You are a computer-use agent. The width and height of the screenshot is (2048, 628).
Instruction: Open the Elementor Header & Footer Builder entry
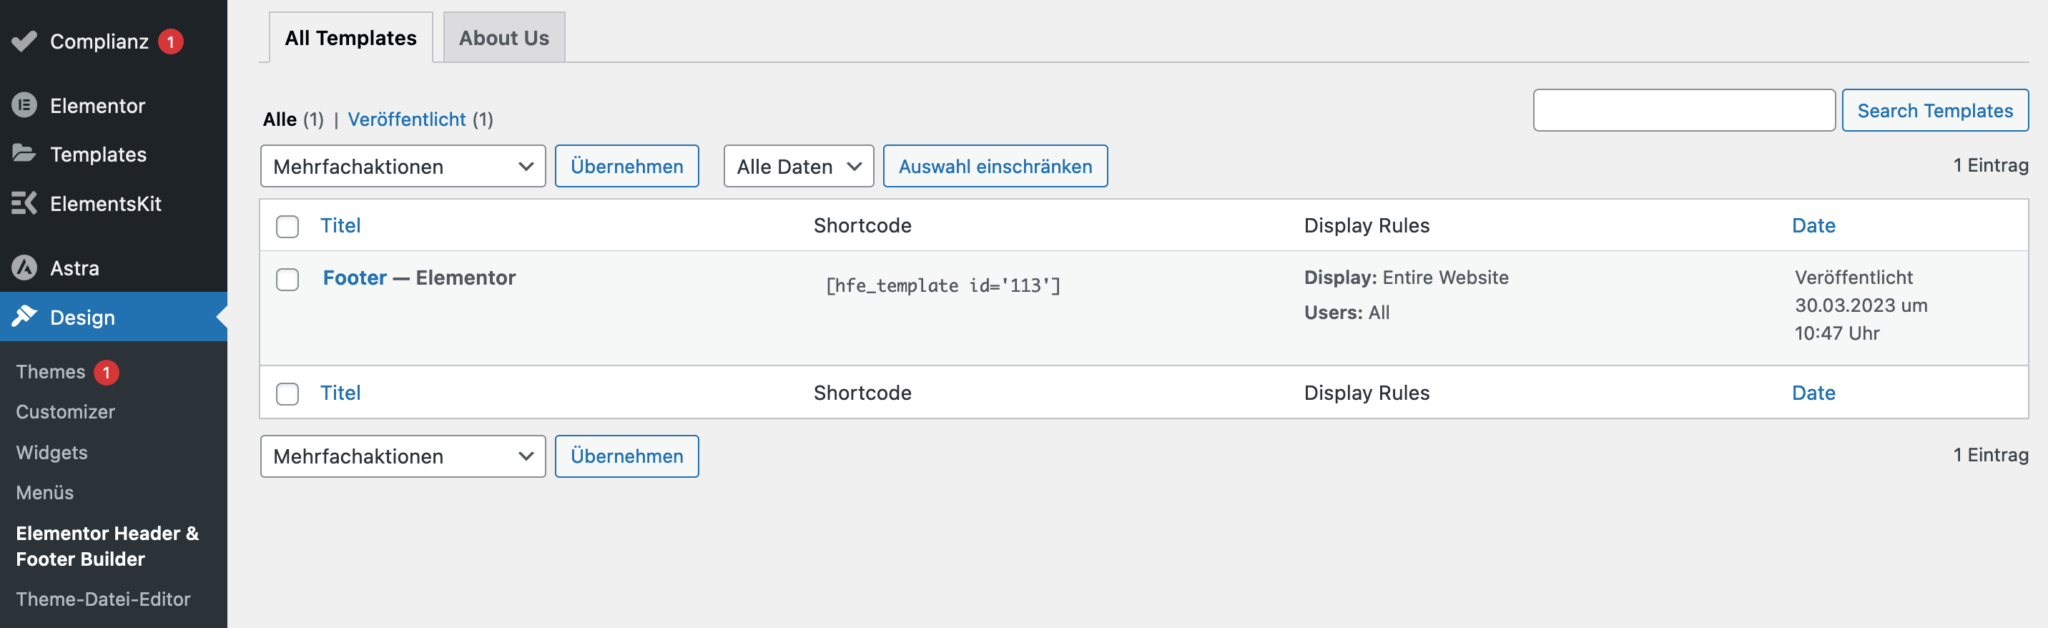(x=106, y=546)
